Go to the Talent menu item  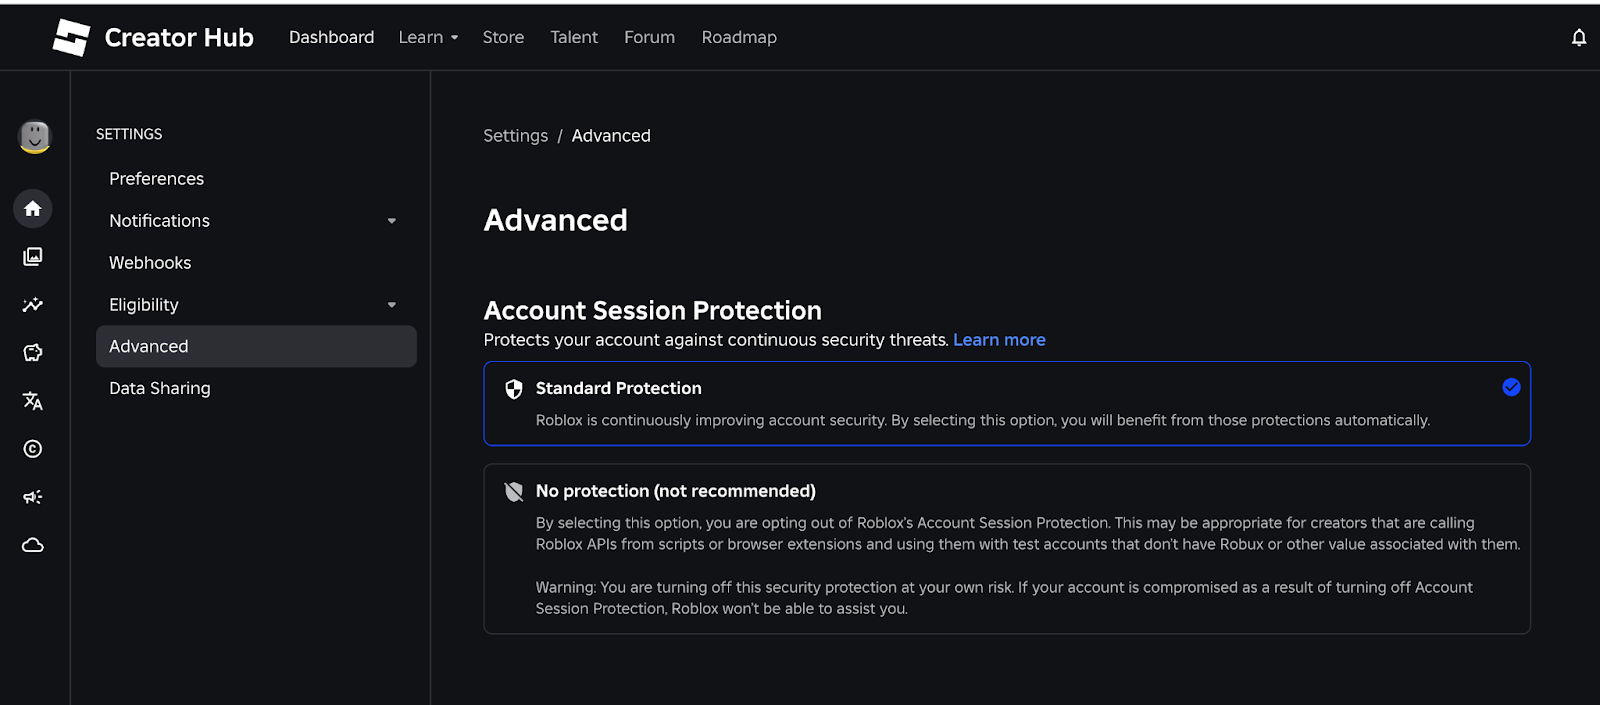(573, 37)
